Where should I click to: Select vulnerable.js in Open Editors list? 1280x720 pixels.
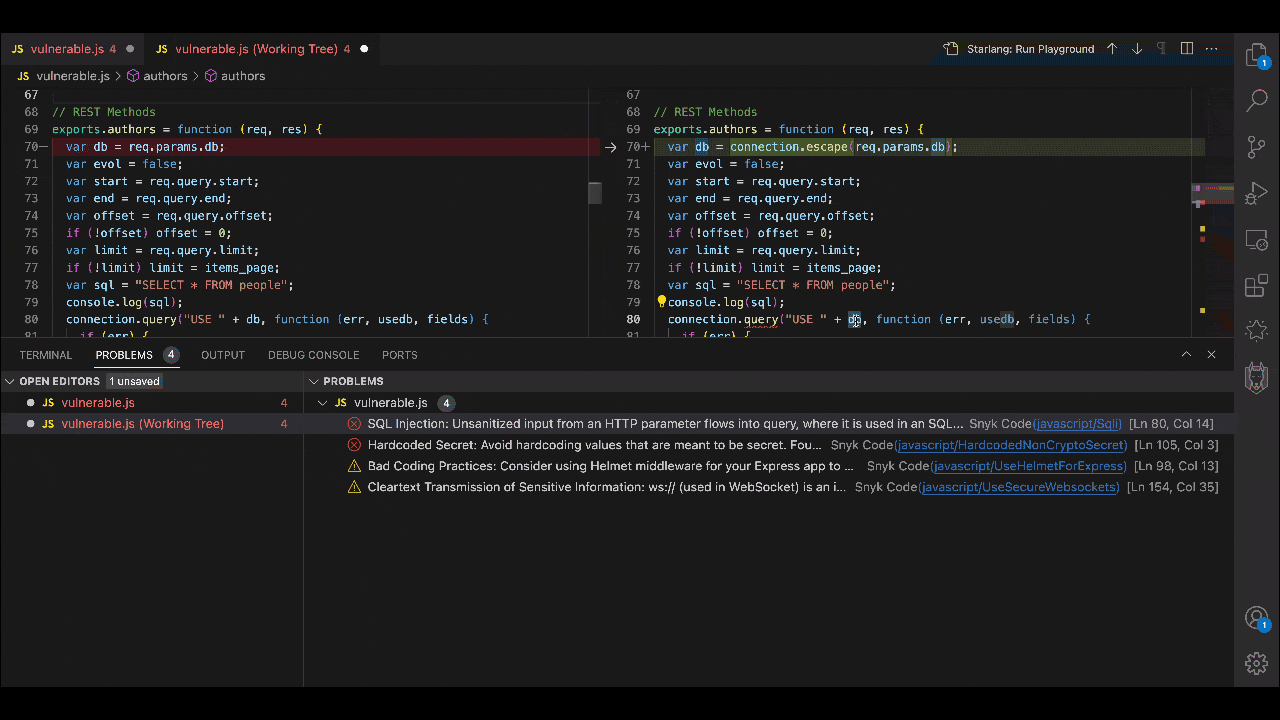pos(151,403)
